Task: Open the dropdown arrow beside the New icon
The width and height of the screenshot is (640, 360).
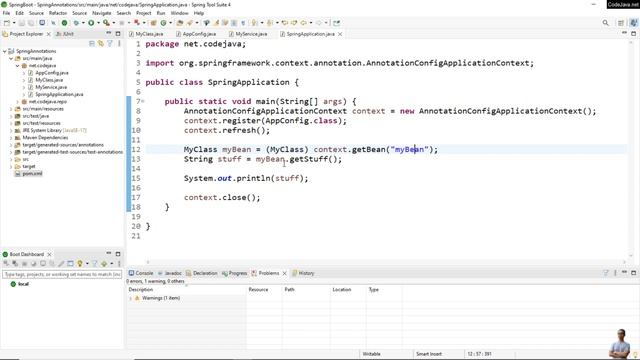Action: pos(14,23)
